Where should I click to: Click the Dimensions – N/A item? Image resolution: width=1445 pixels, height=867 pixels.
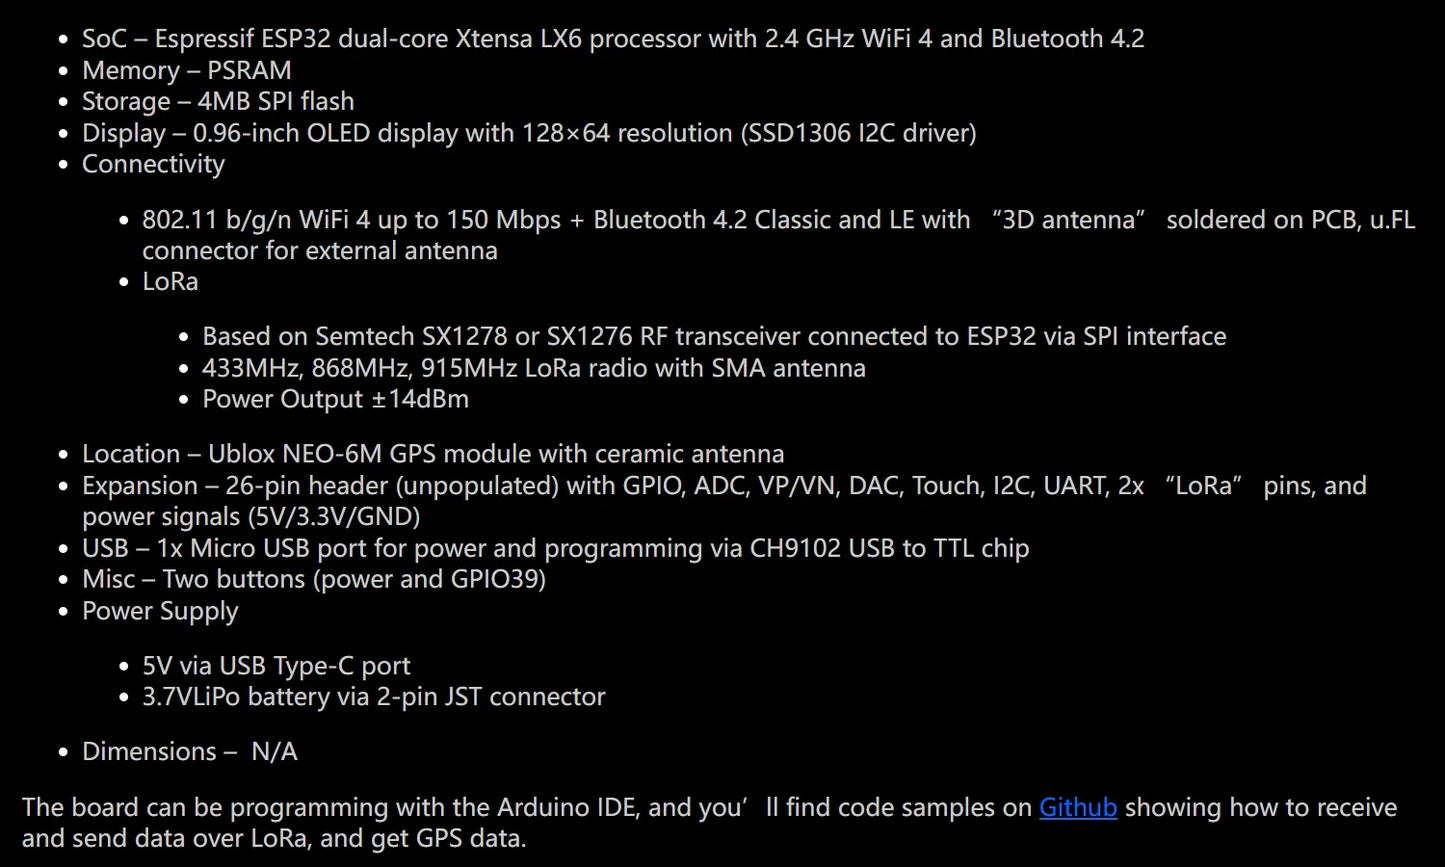(190, 752)
